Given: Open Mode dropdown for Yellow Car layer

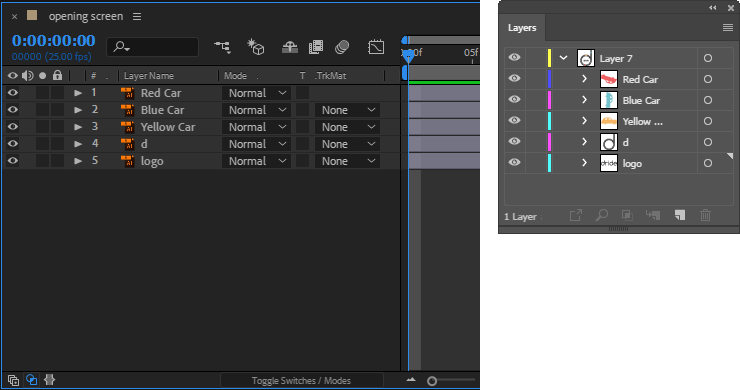Looking at the screenshot, I should tap(257, 127).
